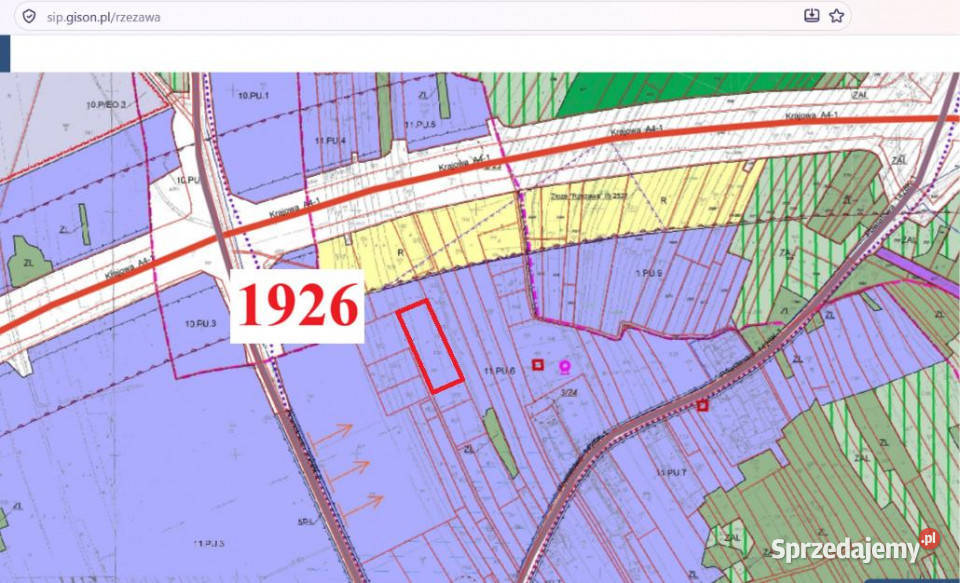960x583 pixels.
Task: Click the magenta pin marker on the map
Action: click(564, 367)
